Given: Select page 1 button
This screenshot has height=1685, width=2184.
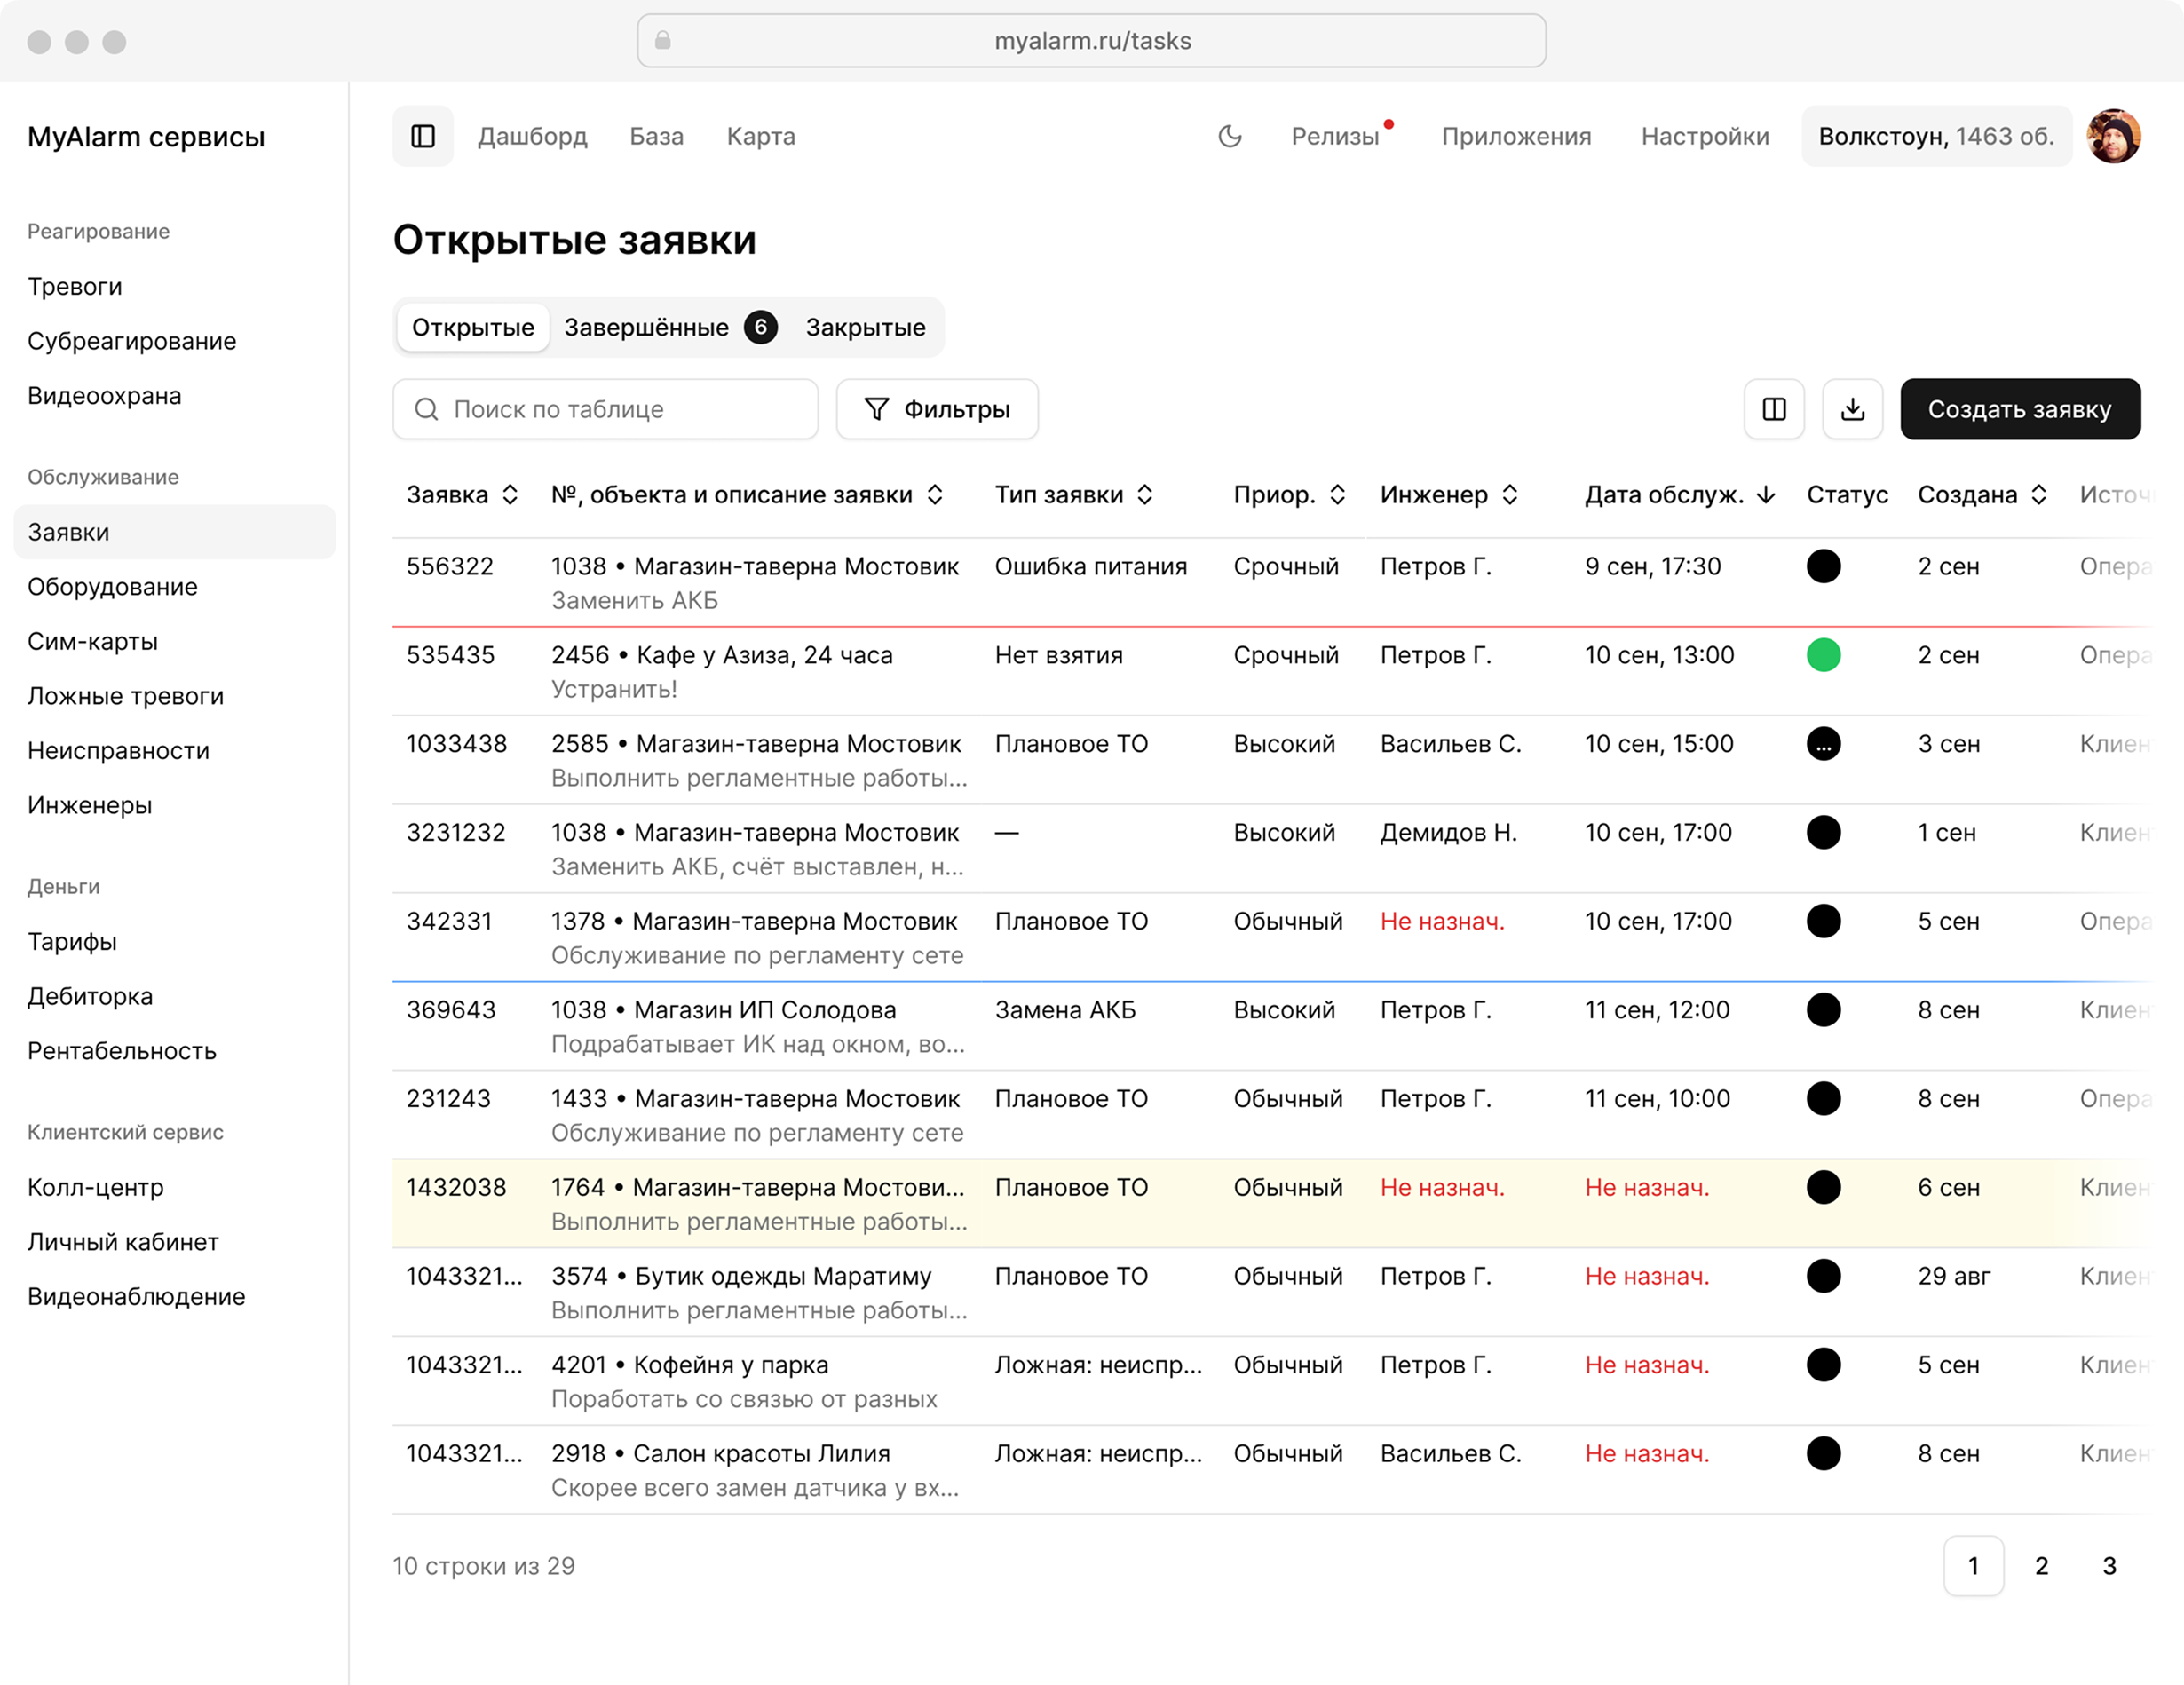Looking at the screenshot, I should pos(1973,1566).
